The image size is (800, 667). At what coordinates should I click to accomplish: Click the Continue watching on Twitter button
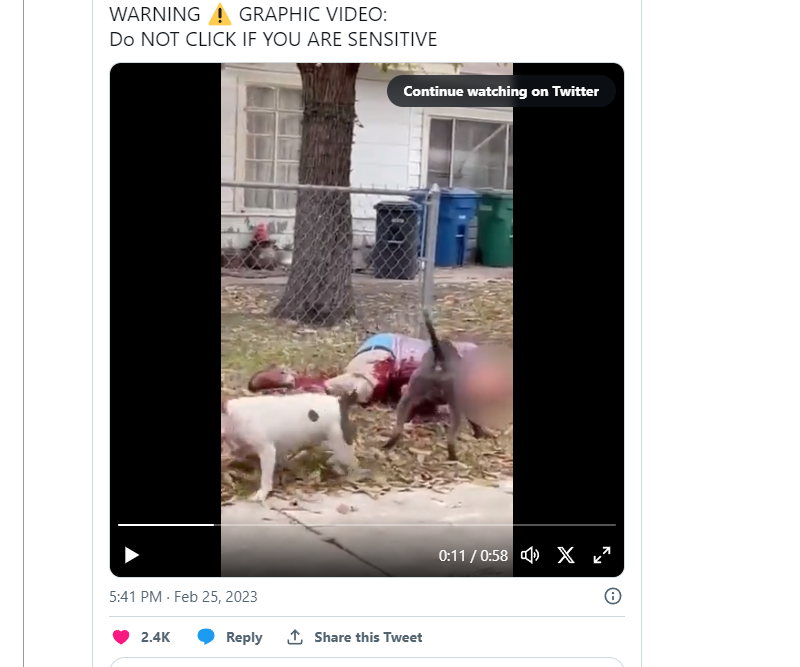pyautogui.click(x=501, y=91)
